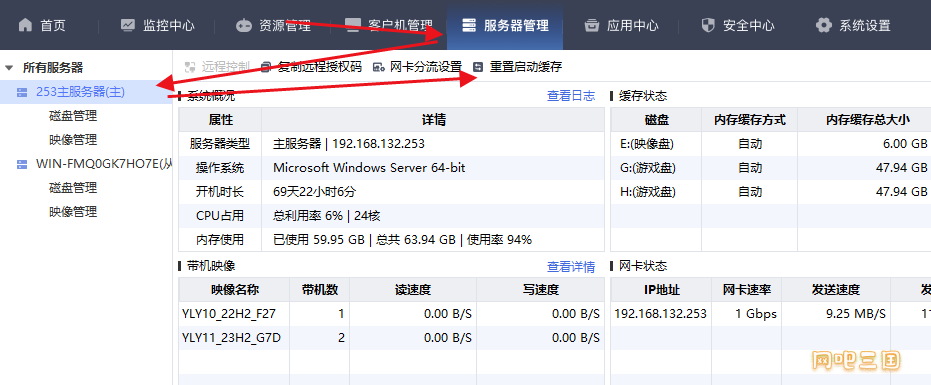
Task: Open 磁盘管理 under 253主服务器
Action: tap(73, 116)
